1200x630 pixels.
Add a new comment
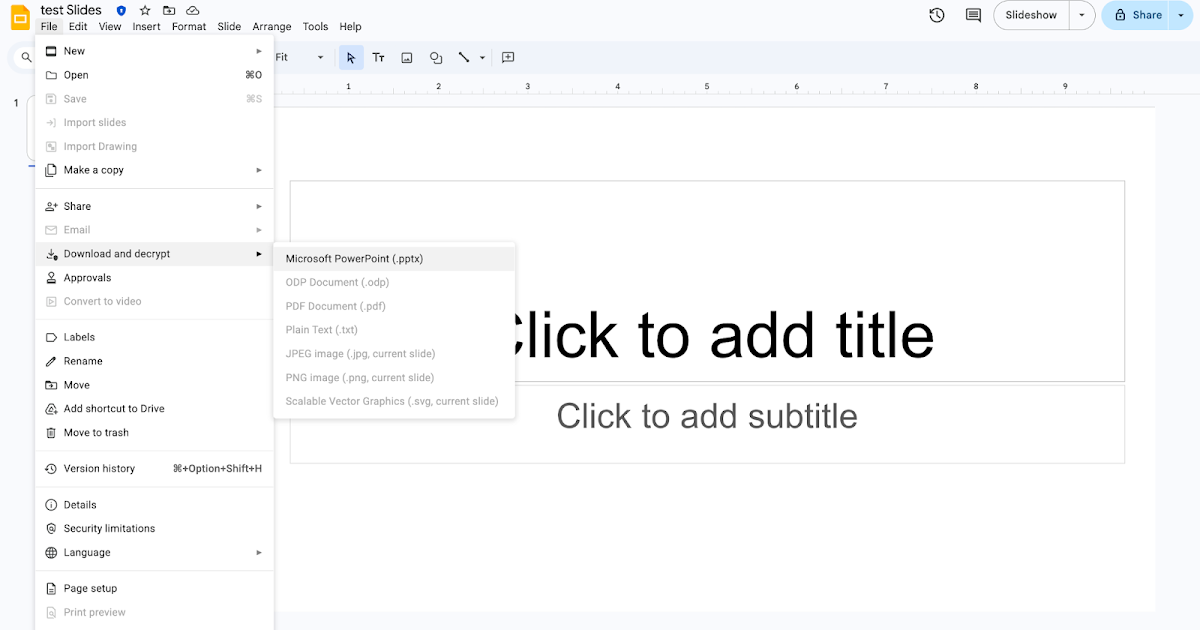tap(507, 57)
